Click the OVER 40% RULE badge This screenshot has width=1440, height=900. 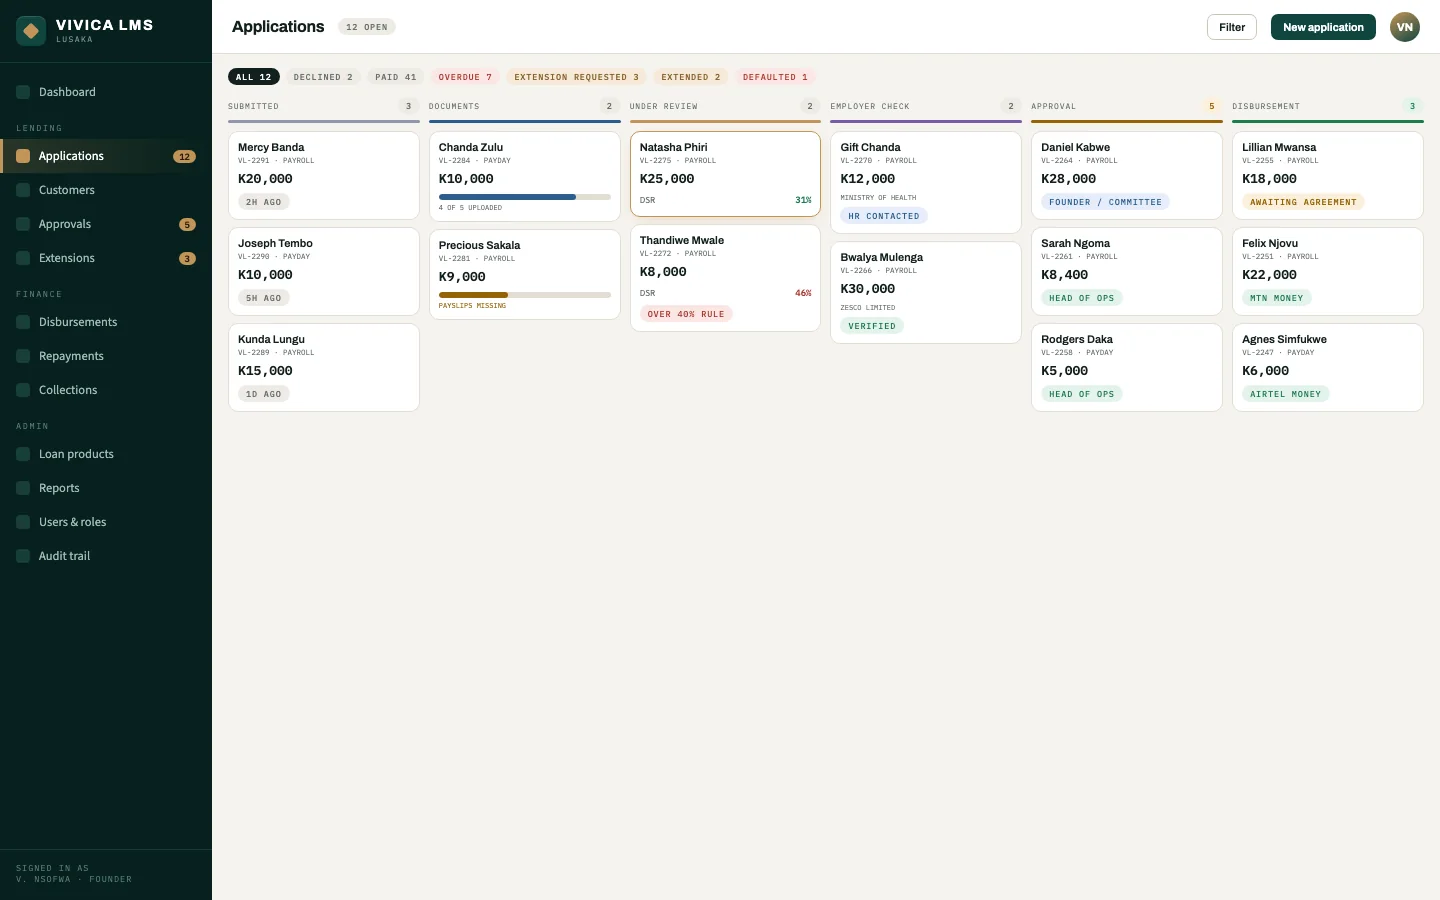point(686,314)
